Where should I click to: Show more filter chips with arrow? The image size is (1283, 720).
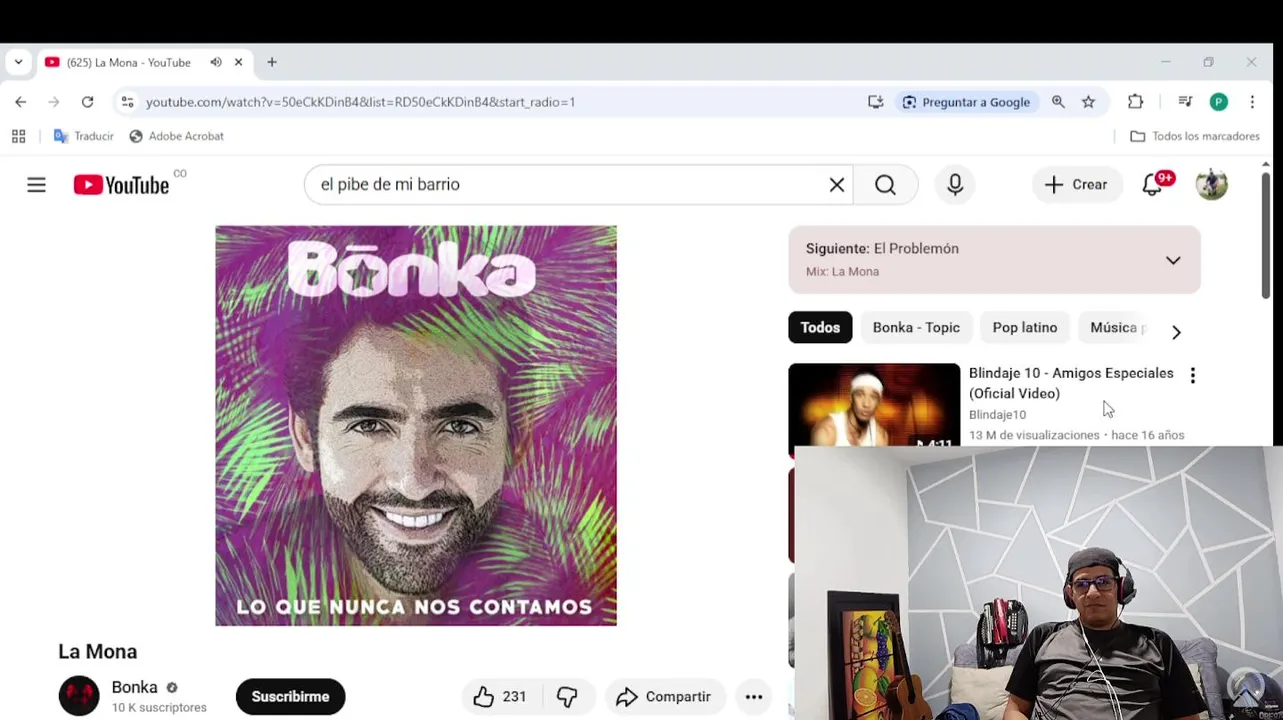[x=1176, y=332]
